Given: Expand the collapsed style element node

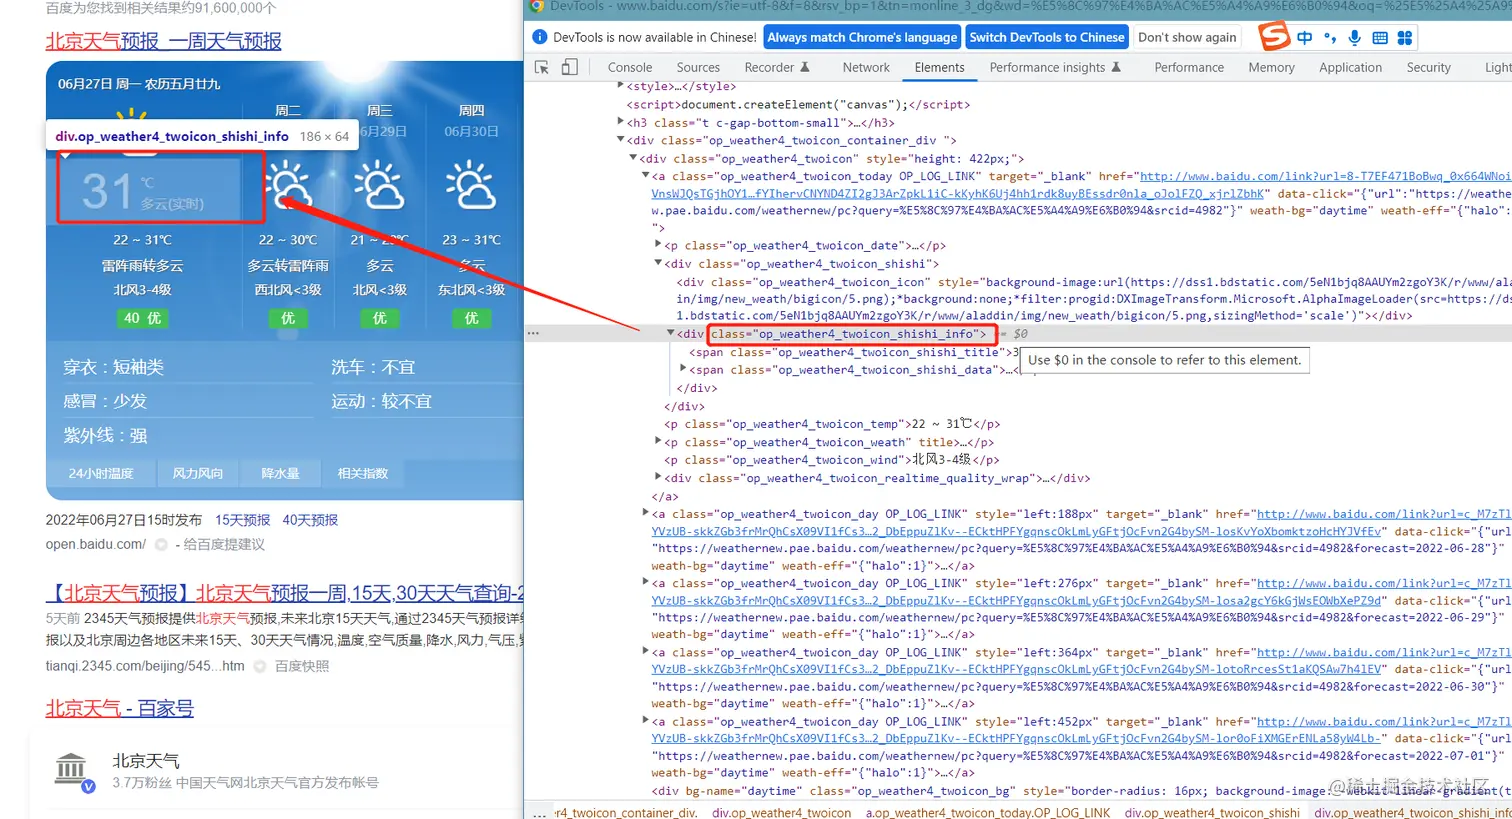Looking at the screenshot, I should [621, 86].
